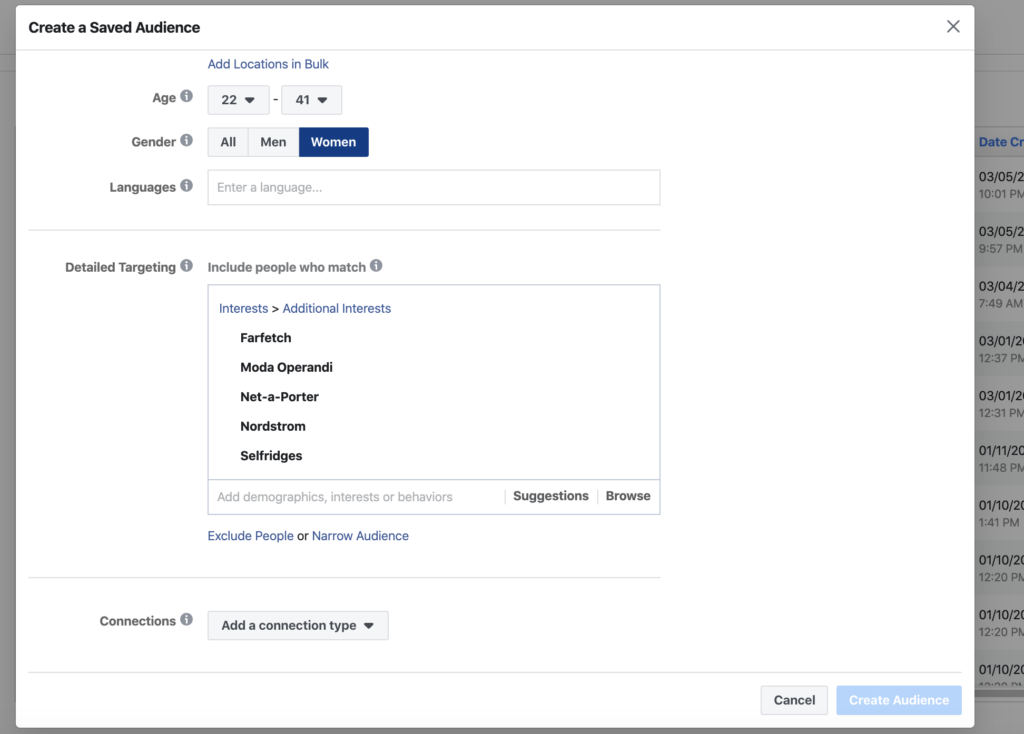1024x734 pixels.
Task: Click the Detailed Targeting info icon
Action: [187, 266]
